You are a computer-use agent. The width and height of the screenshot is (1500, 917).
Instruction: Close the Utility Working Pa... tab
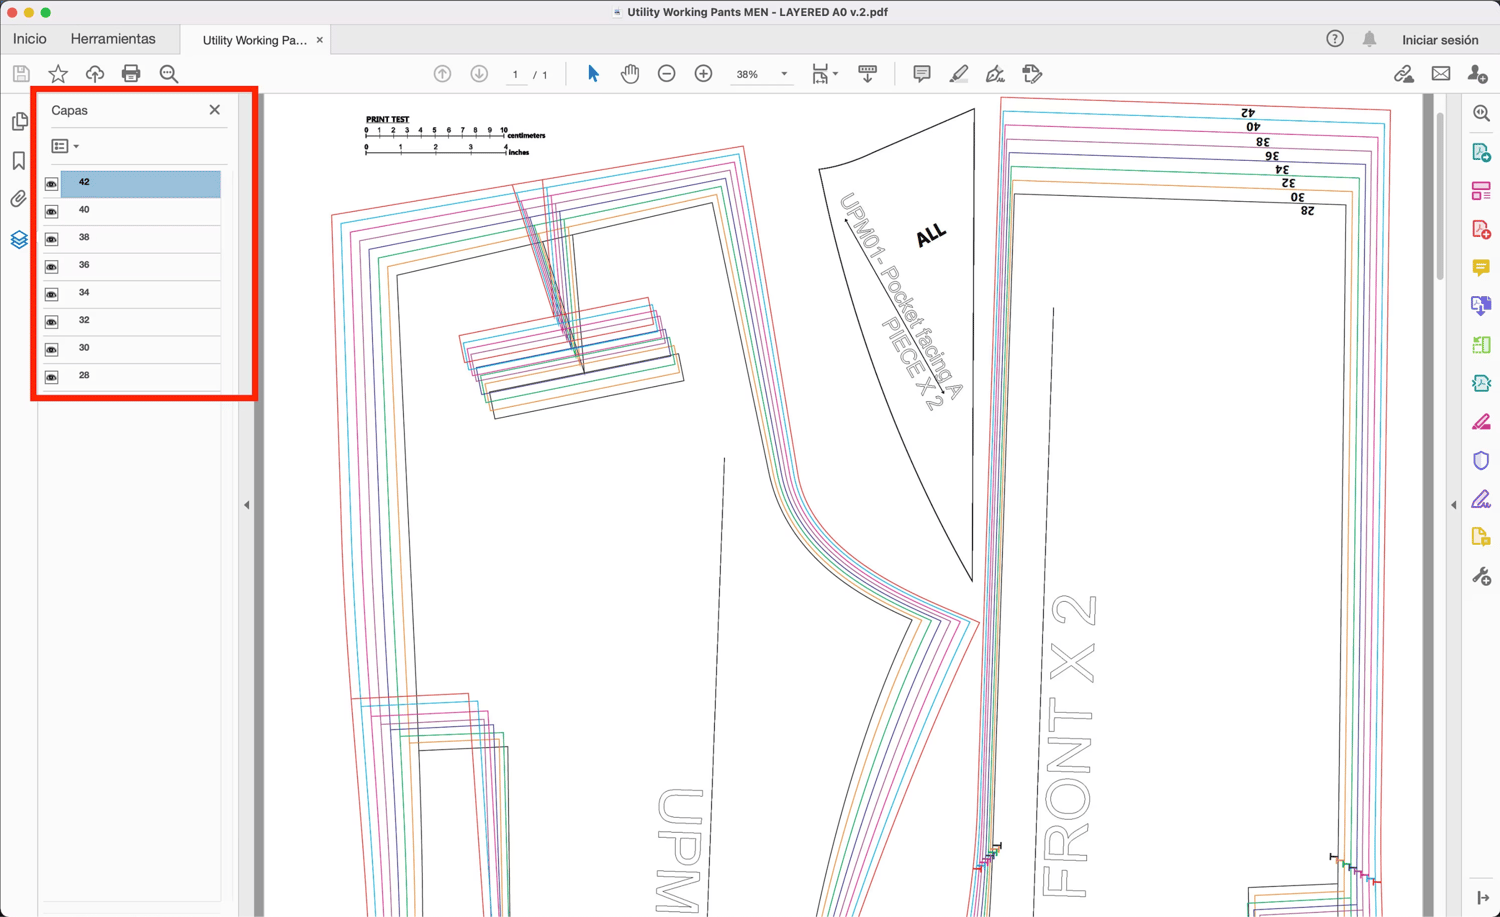click(320, 40)
